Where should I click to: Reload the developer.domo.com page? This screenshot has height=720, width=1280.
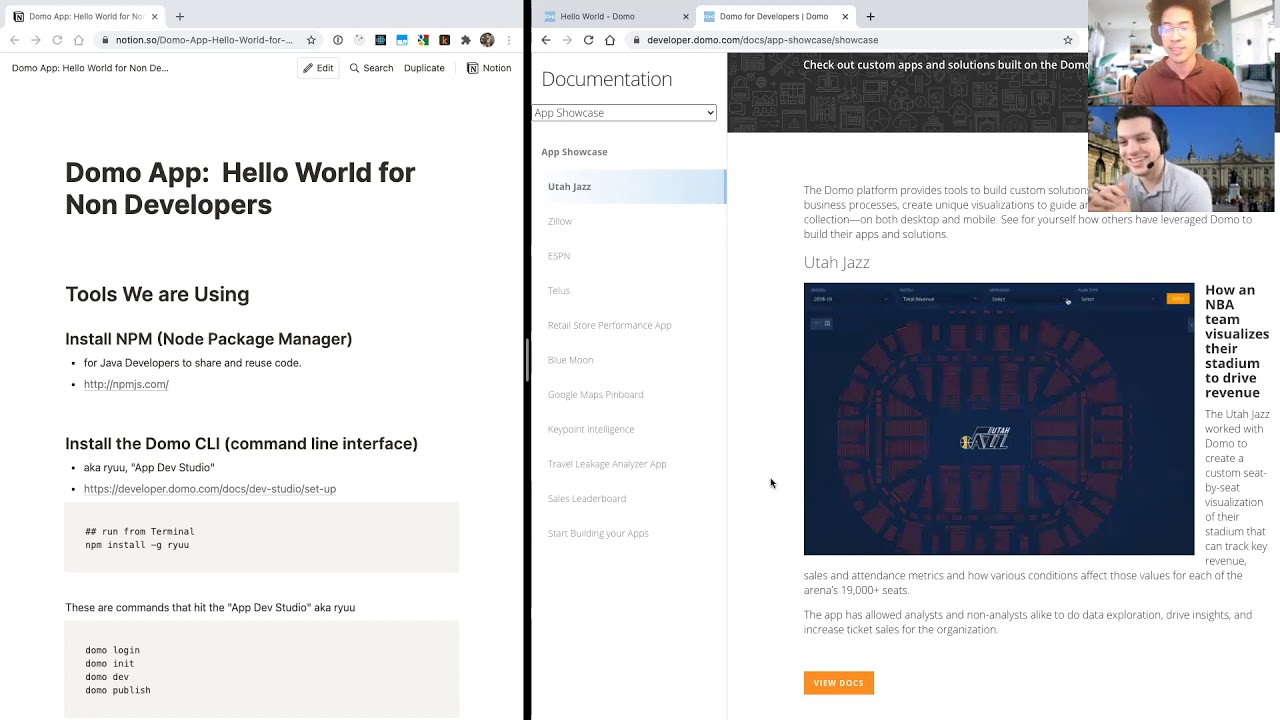588,40
